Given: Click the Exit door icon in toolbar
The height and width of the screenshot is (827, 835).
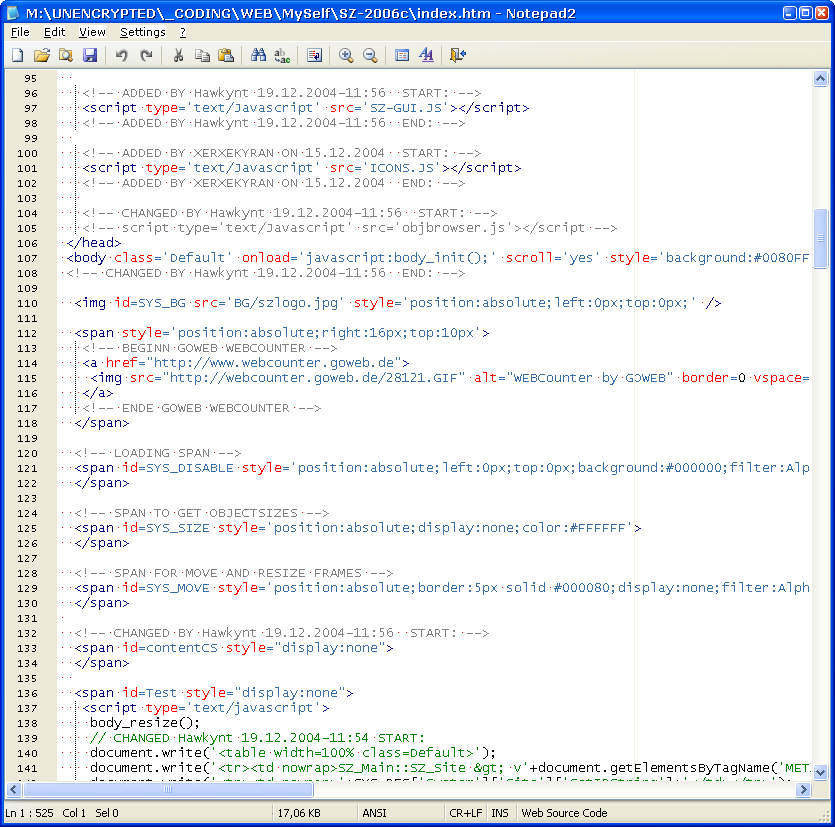Looking at the screenshot, I should tap(458, 55).
